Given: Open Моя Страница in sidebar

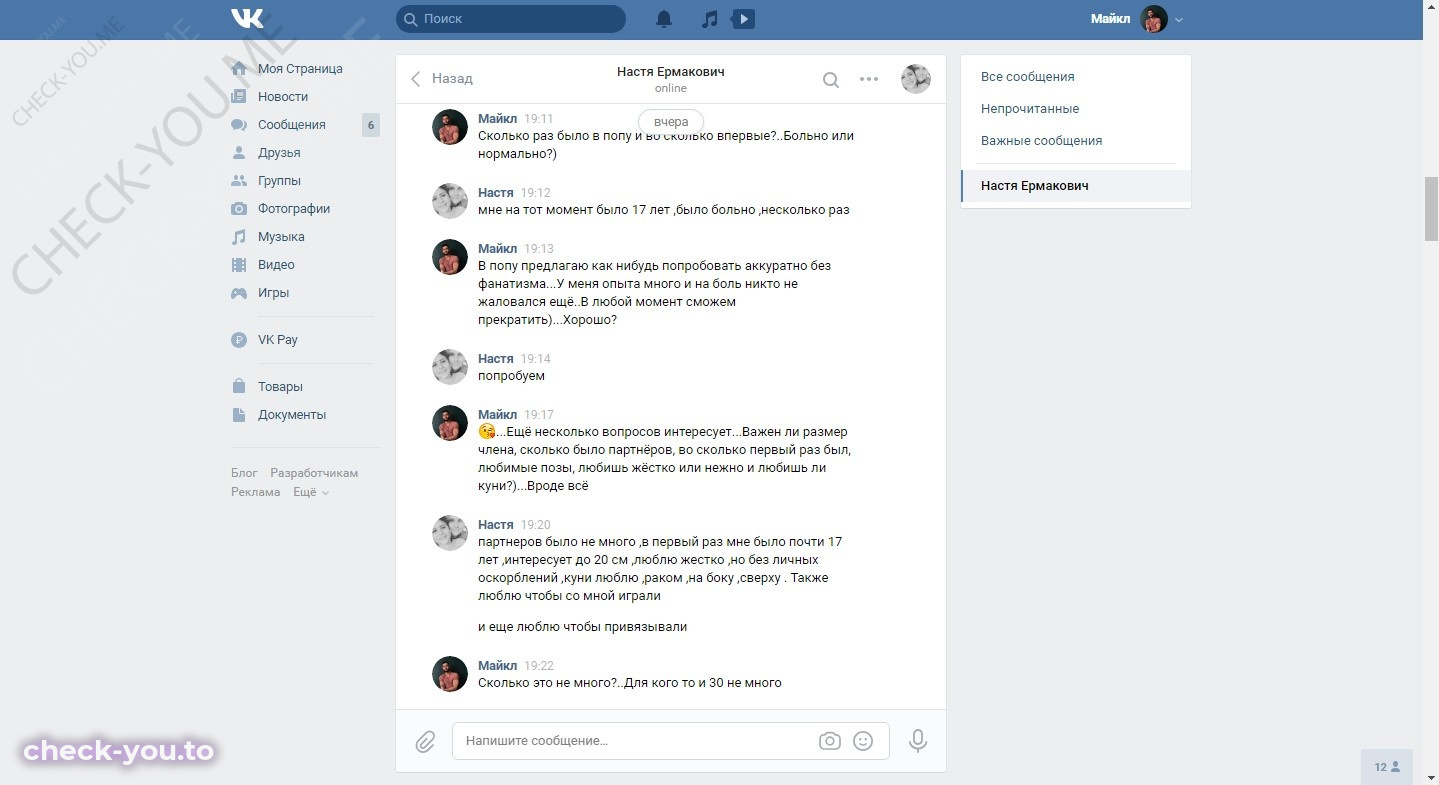Looking at the screenshot, I should pos(300,69).
